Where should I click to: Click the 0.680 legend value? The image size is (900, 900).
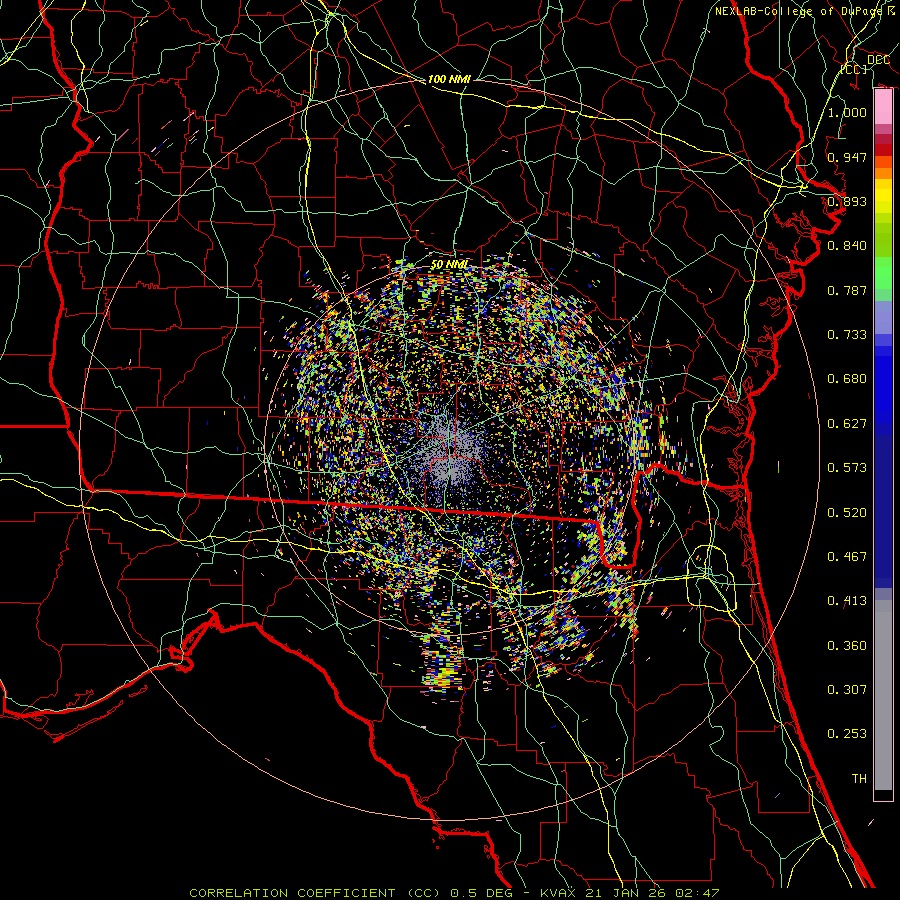847,379
